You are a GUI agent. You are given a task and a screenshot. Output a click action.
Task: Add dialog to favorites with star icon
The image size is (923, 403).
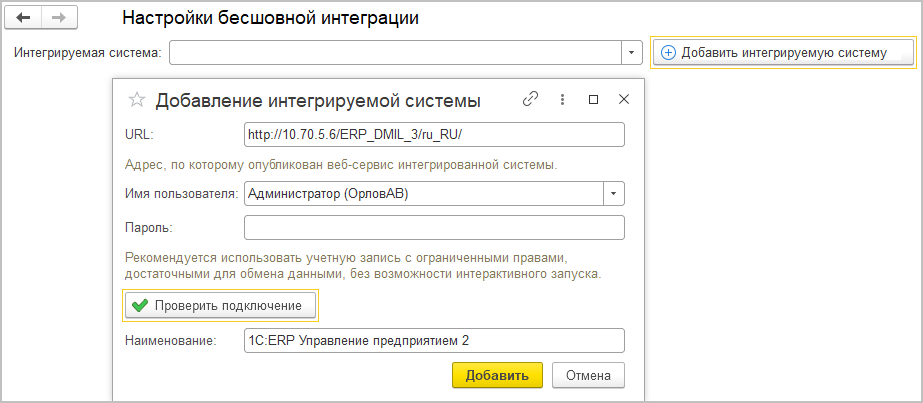point(137,100)
